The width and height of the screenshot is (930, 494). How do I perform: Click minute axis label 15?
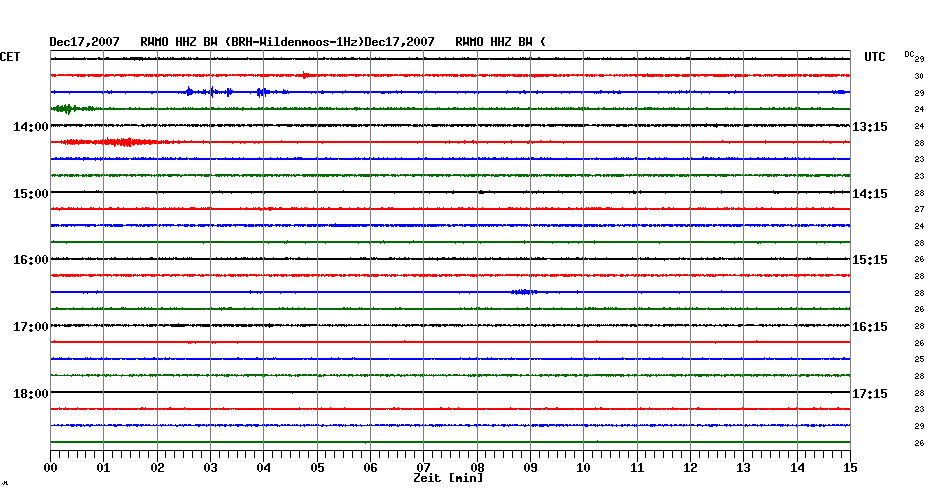[x=850, y=468]
